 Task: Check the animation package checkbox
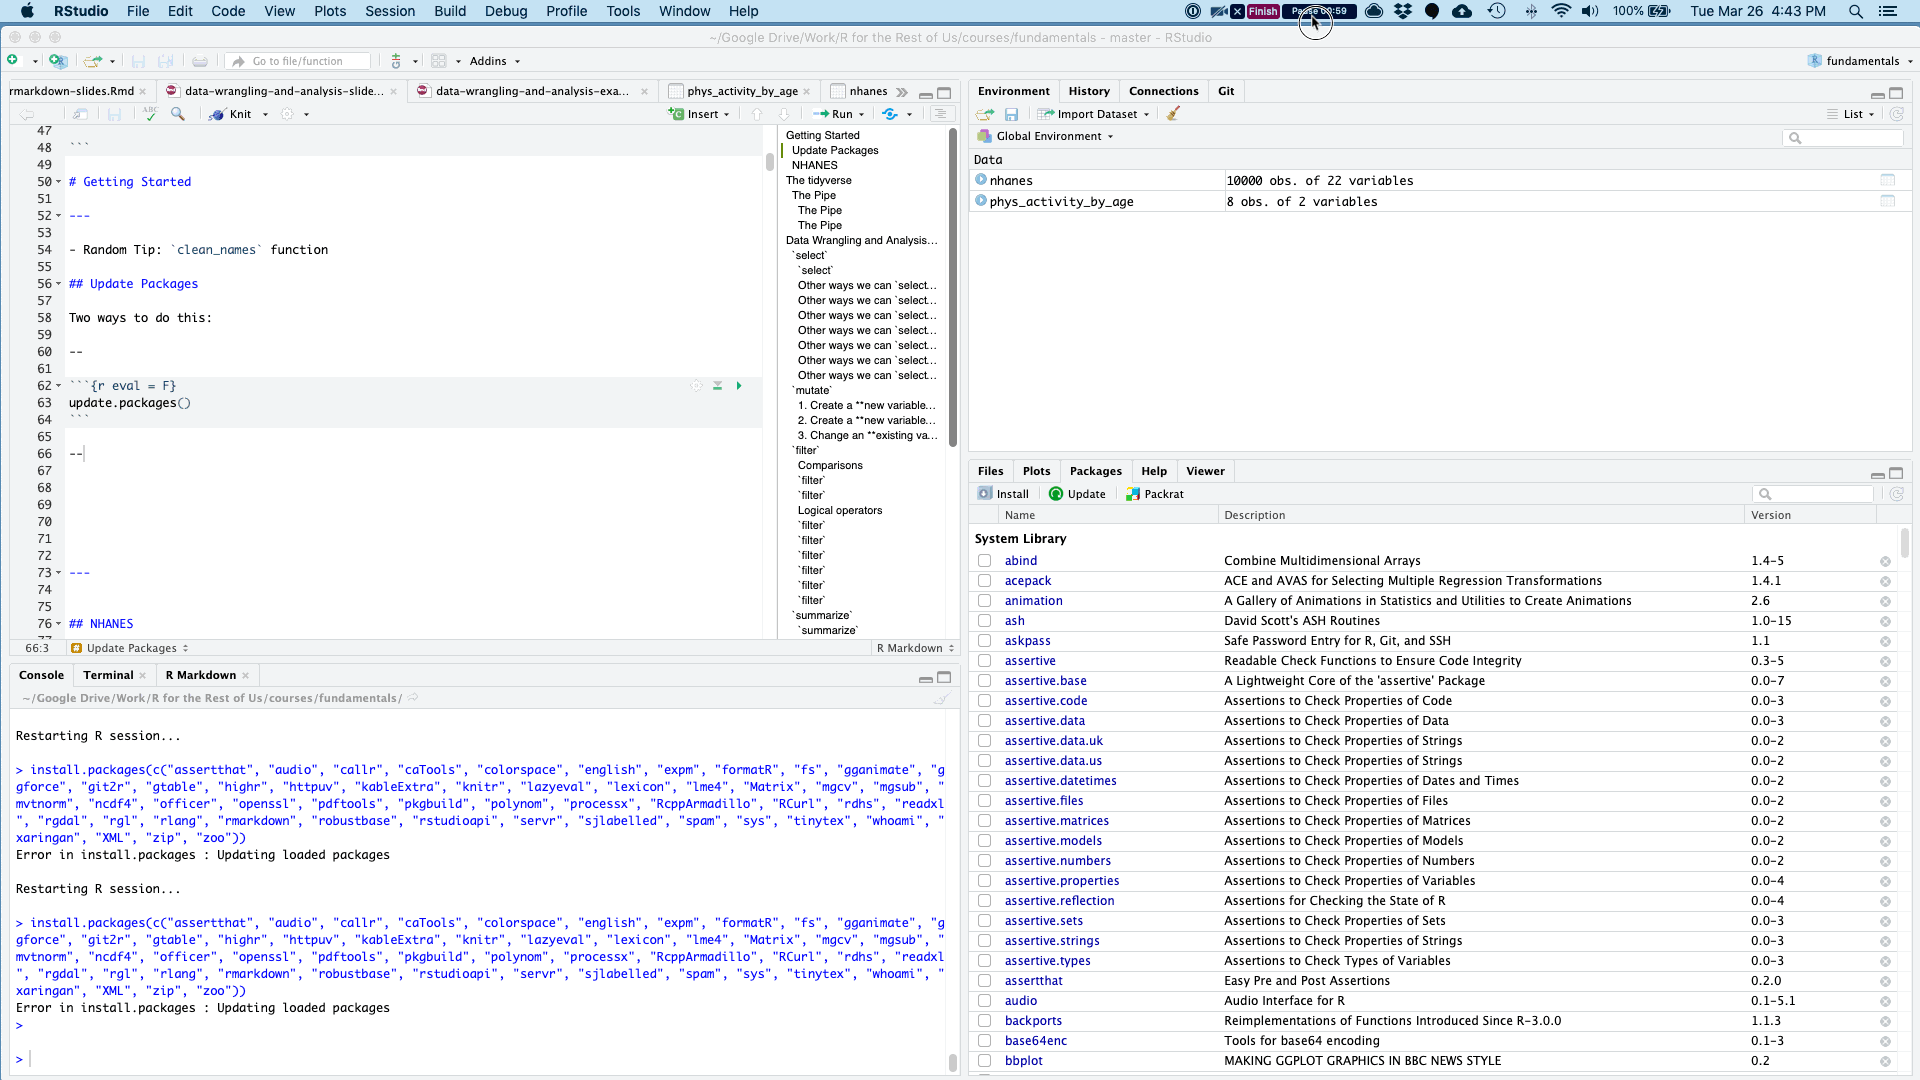tap(985, 601)
